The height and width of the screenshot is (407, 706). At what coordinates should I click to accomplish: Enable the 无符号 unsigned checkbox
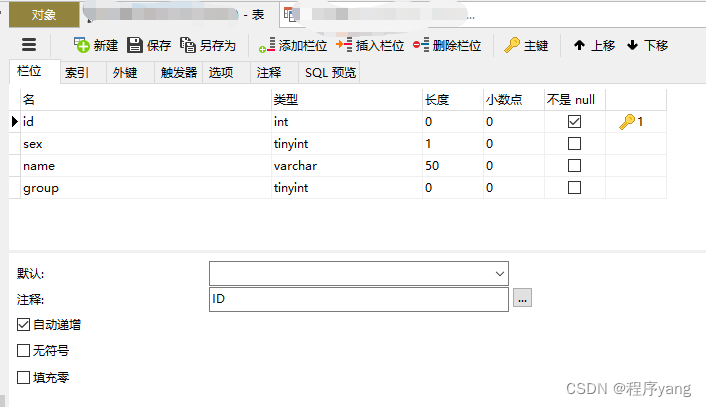click(x=23, y=350)
